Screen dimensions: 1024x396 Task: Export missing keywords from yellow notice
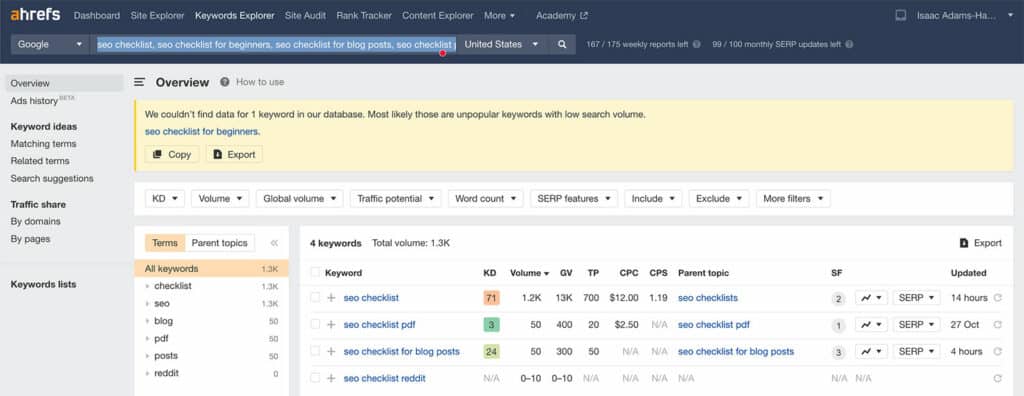[234, 155]
